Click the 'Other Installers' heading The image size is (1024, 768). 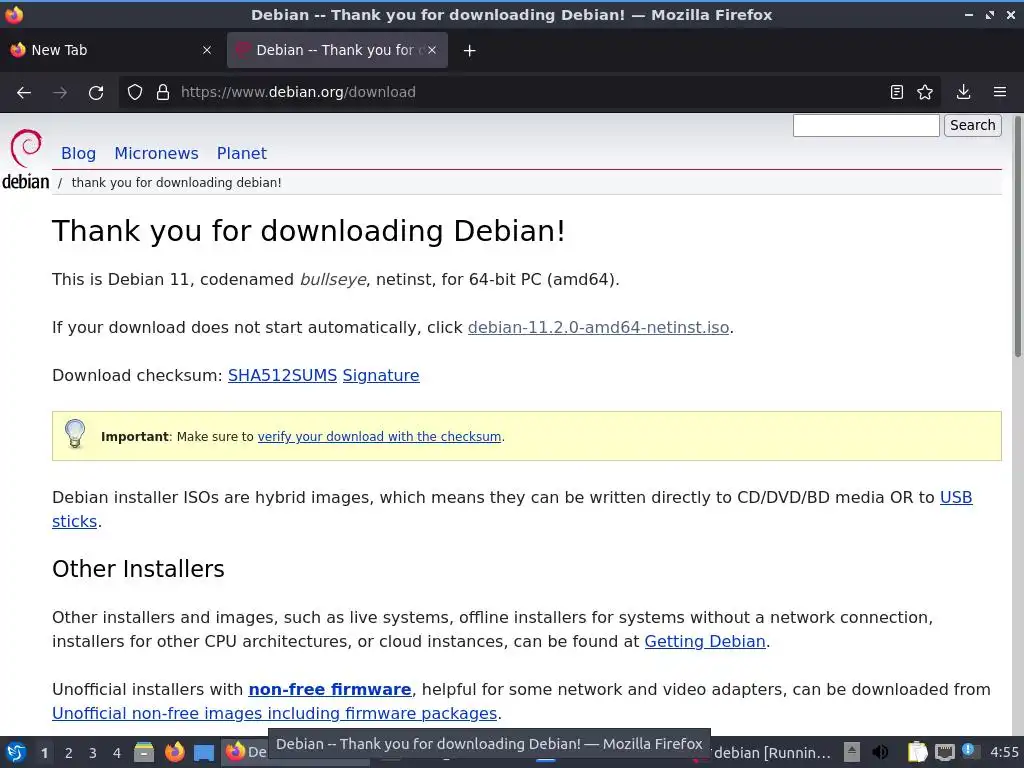click(x=138, y=569)
